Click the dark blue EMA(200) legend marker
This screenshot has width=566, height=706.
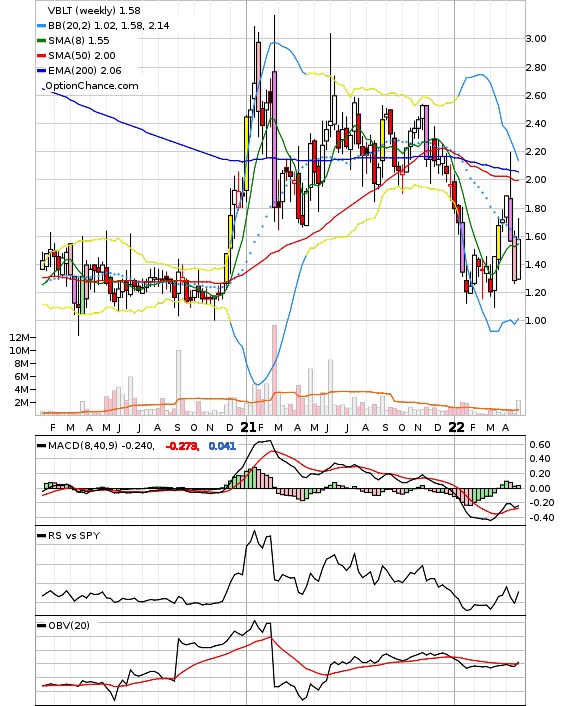pyautogui.click(x=41, y=71)
